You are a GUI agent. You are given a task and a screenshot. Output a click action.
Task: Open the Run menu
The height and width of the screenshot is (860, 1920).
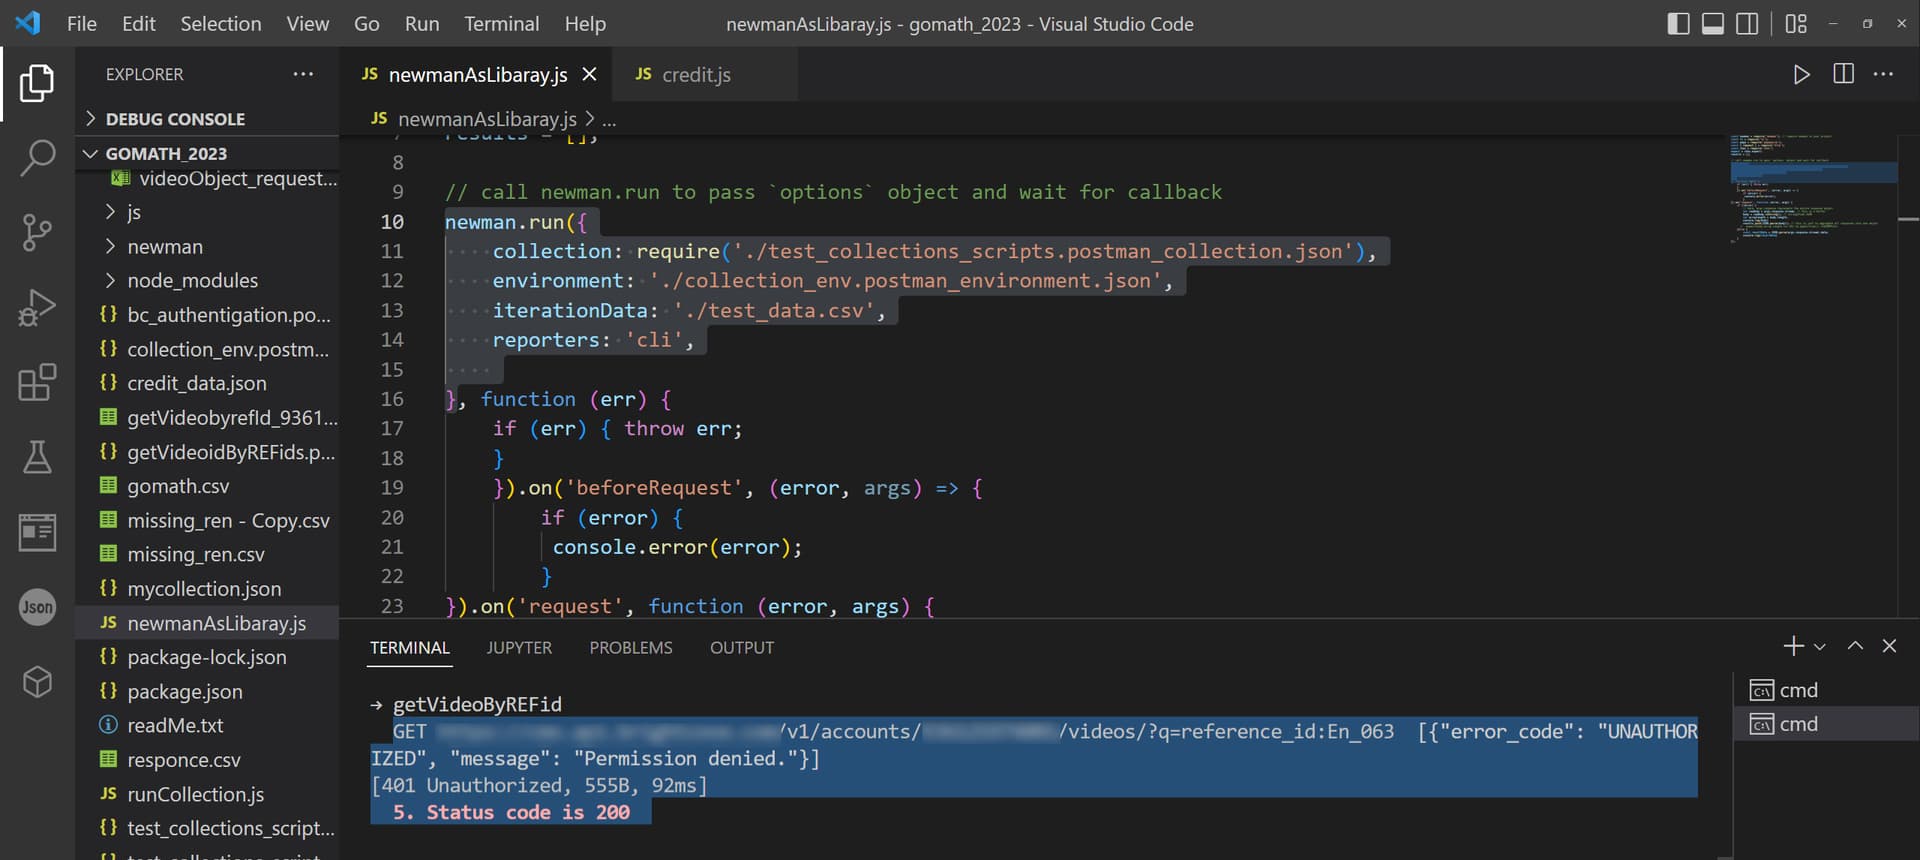(x=422, y=23)
